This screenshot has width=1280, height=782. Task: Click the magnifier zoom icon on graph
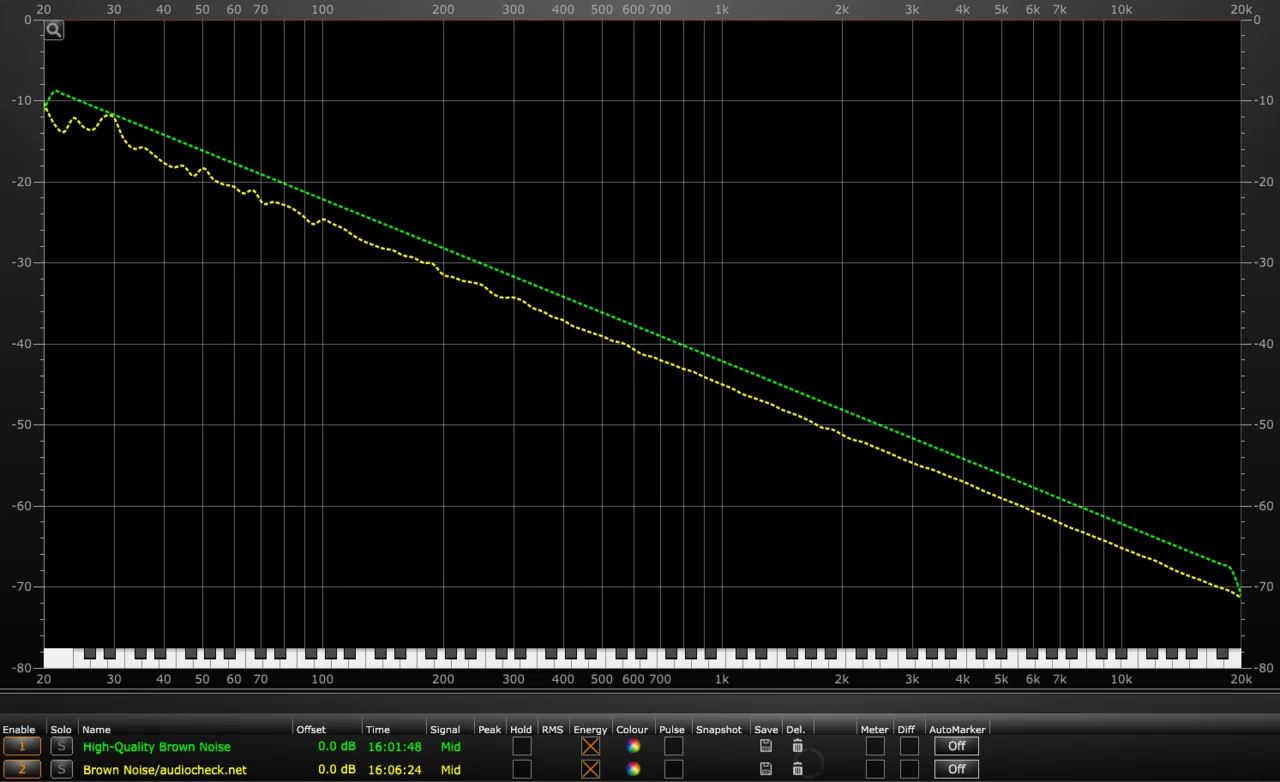[x=54, y=30]
